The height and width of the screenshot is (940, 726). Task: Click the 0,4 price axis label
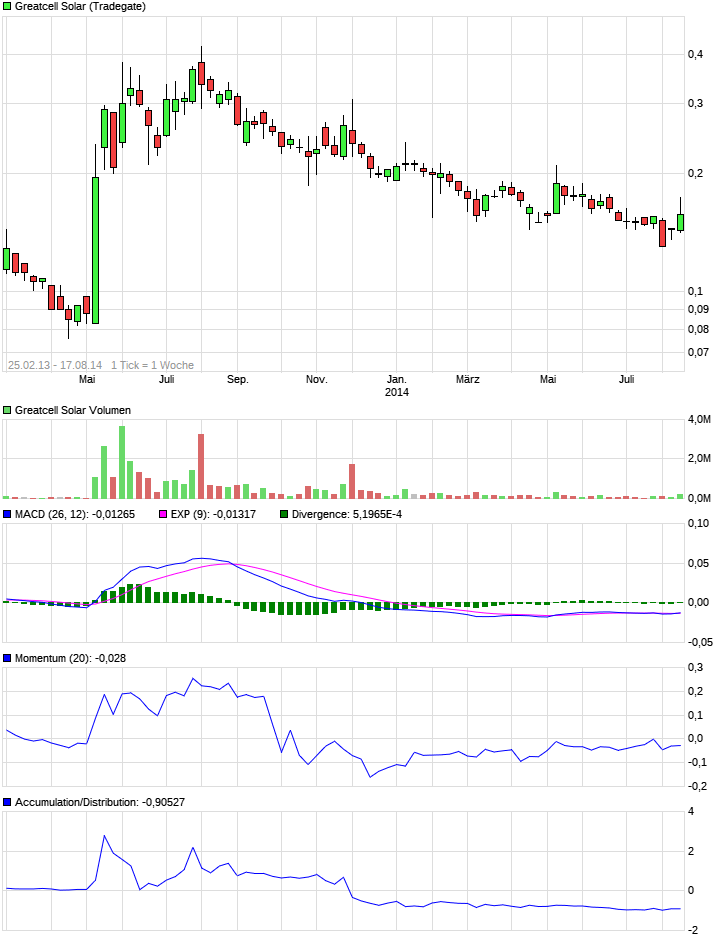(695, 55)
